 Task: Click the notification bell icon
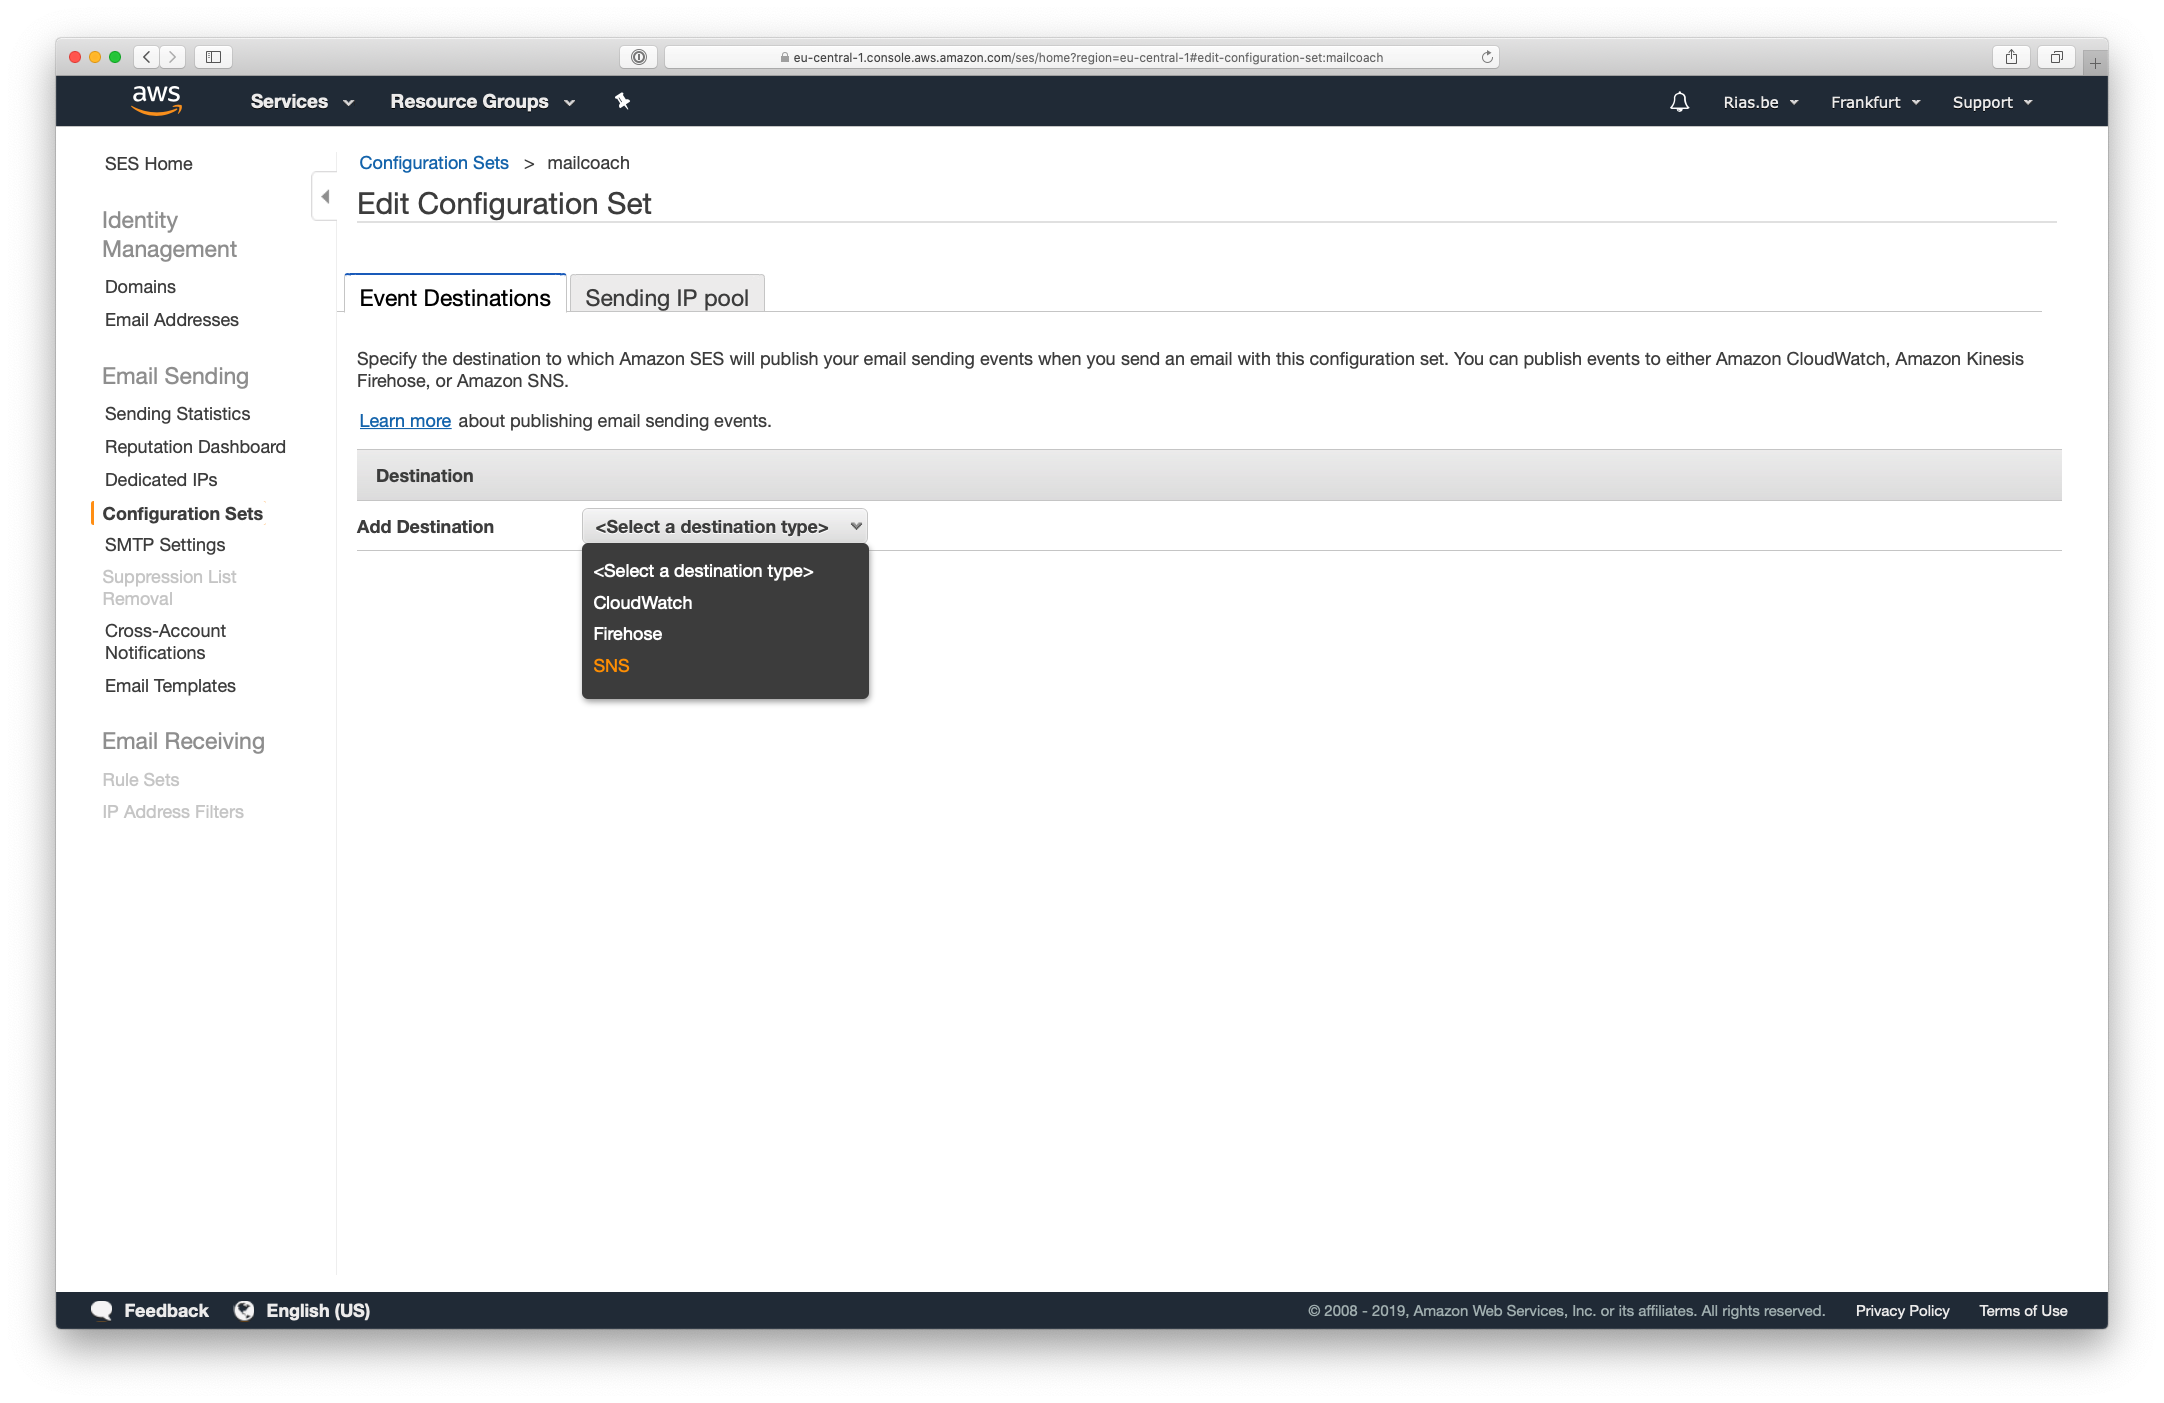tap(1678, 101)
